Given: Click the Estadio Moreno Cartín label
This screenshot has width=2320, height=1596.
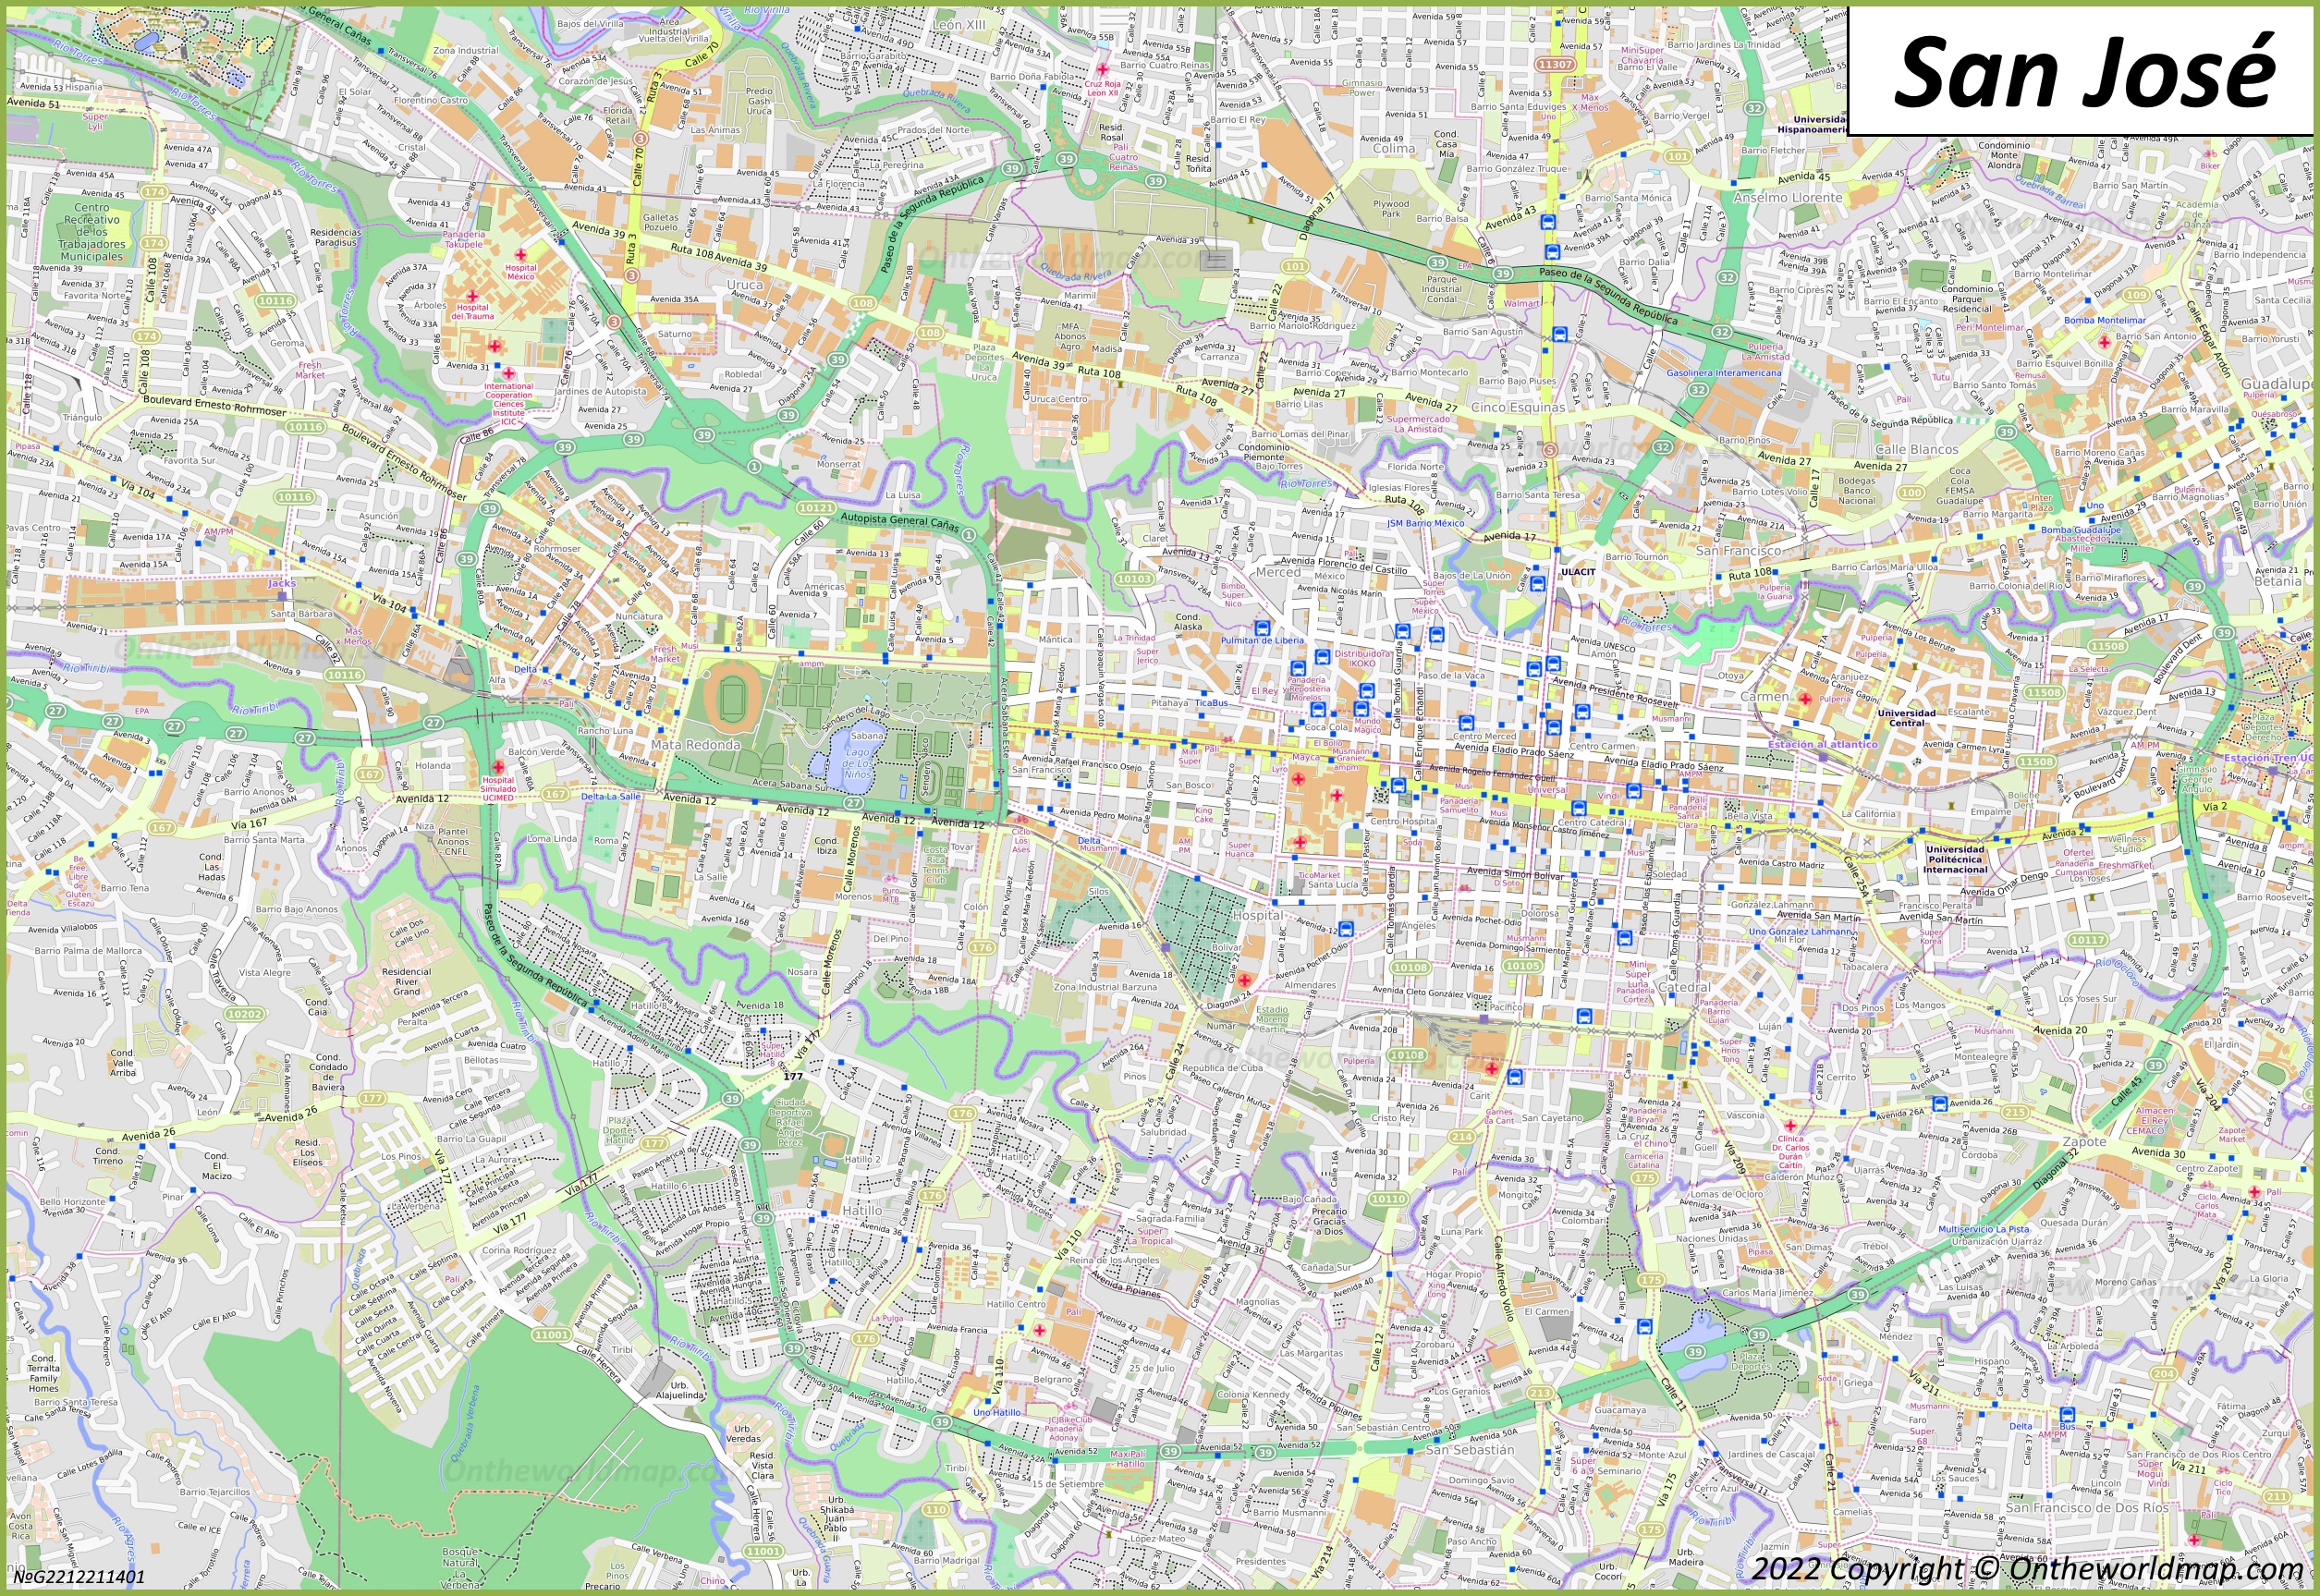Looking at the screenshot, I should [1272, 1019].
